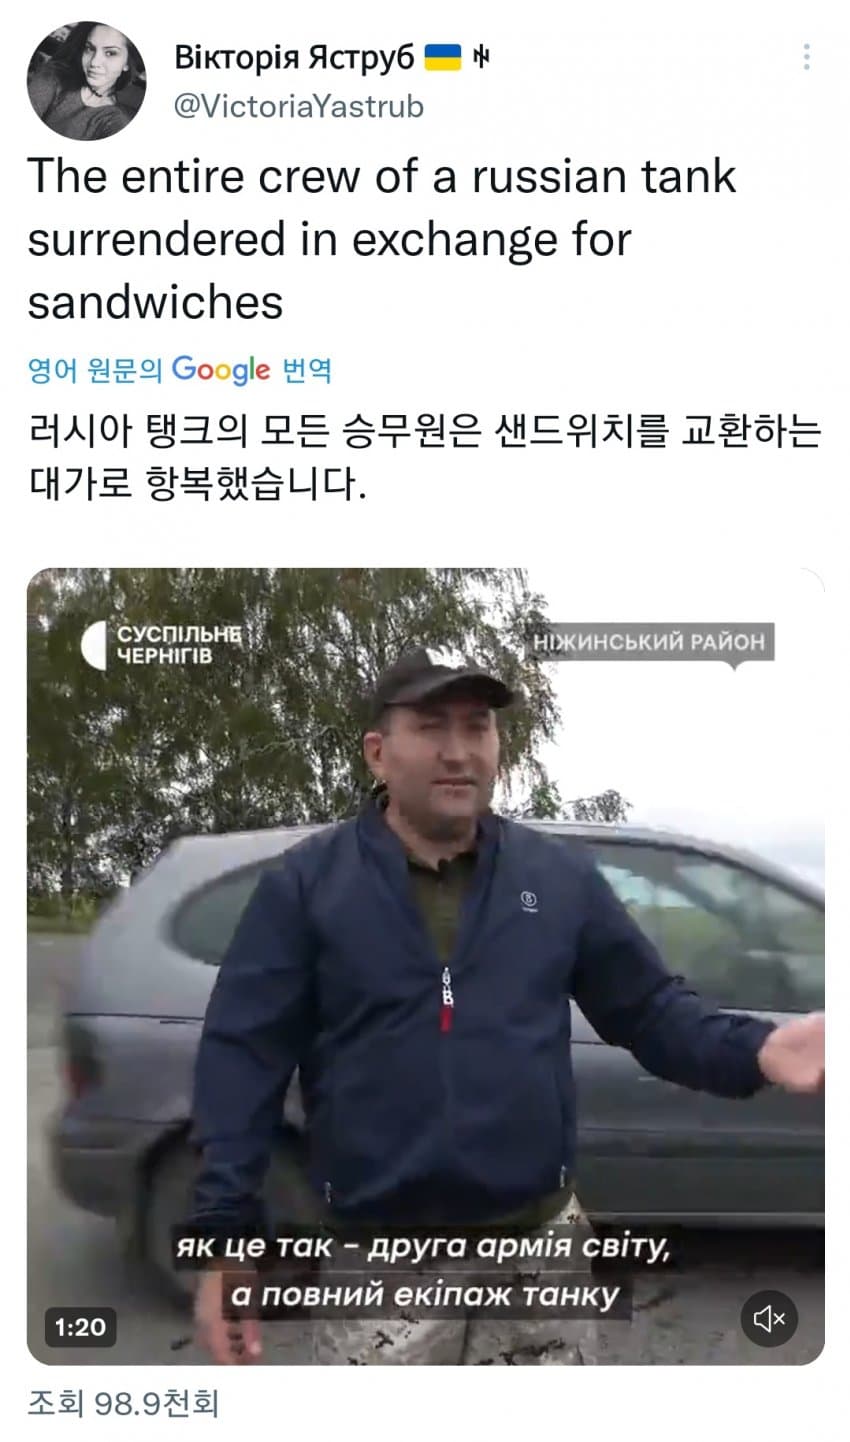Open the view count 조회 98.9천회
Viewport: 850px width, 1442px height.
[x=122, y=1404]
